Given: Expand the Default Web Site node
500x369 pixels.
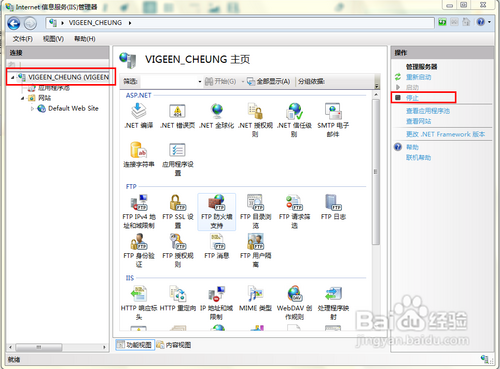Looking at the screenshot, I should click(32, 109).
